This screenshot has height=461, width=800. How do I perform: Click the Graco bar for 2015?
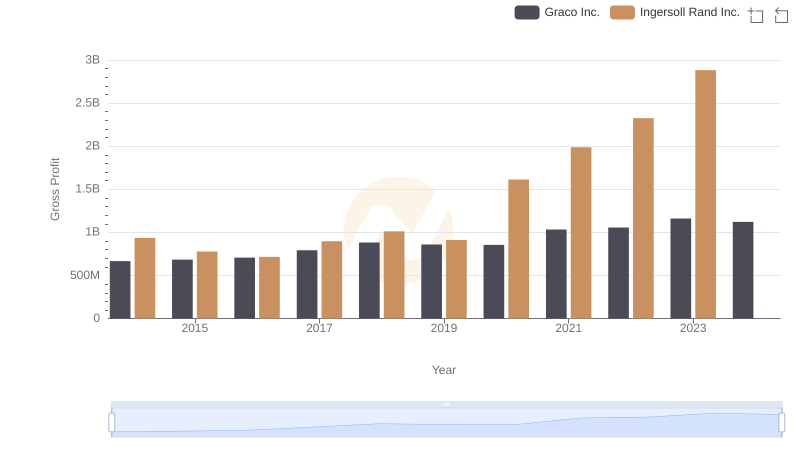coord(182,289)
